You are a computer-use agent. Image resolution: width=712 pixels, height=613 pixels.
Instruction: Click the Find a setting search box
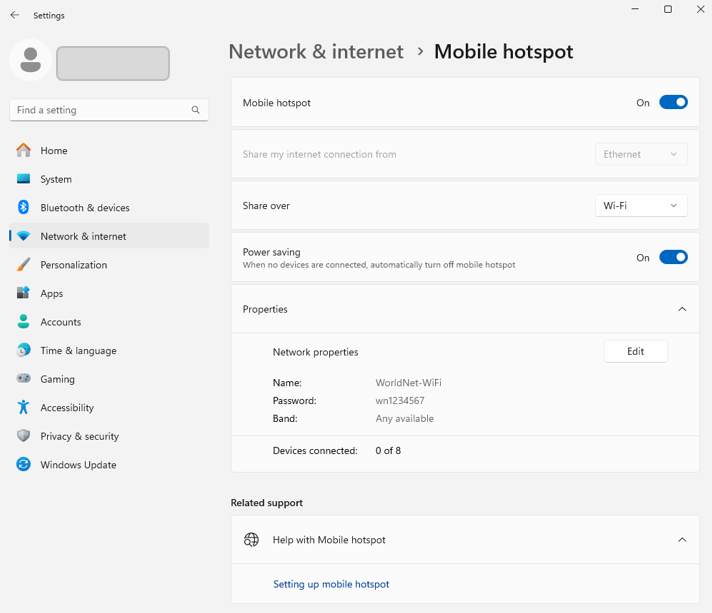(100, 110)
